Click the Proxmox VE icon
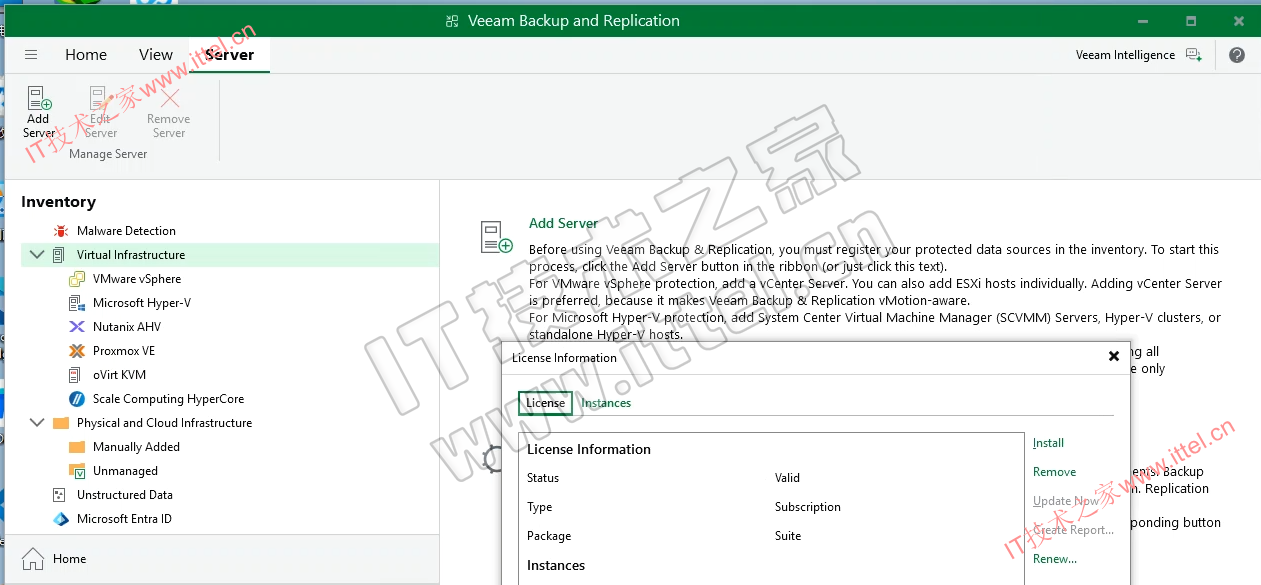 77,351
